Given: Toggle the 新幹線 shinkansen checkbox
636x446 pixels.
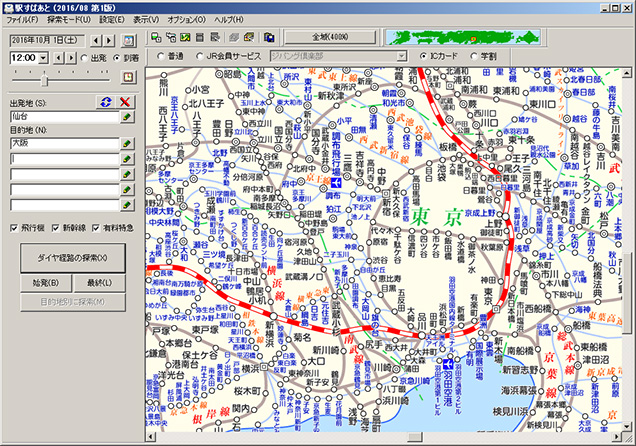Looking at the screenshot, I should 56,228.
